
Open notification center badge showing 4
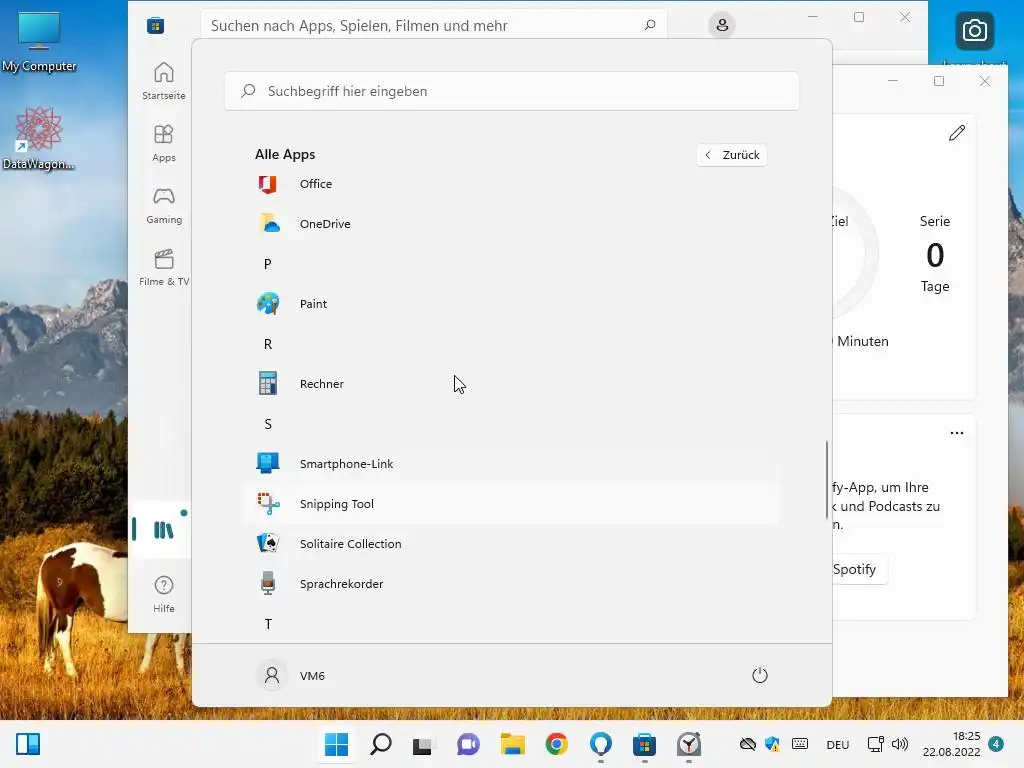(996, 744)
